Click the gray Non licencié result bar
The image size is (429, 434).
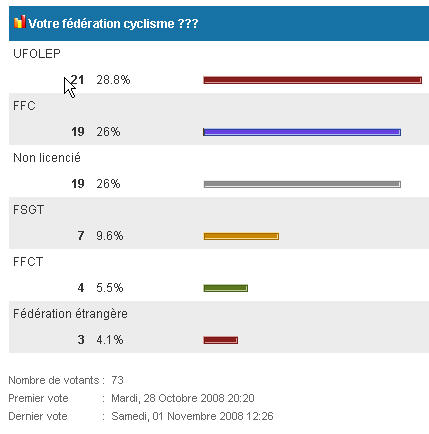(302, 184)
